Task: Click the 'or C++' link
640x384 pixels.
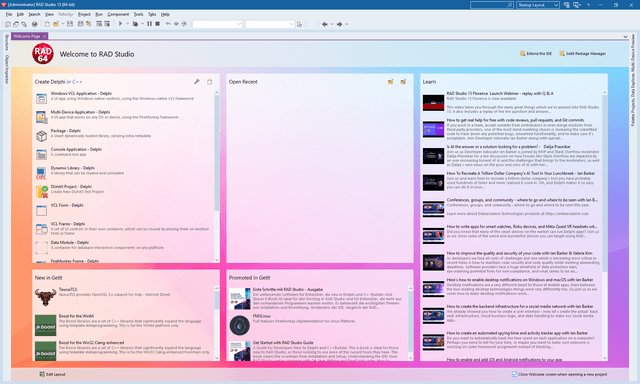Action: (74, 82)
